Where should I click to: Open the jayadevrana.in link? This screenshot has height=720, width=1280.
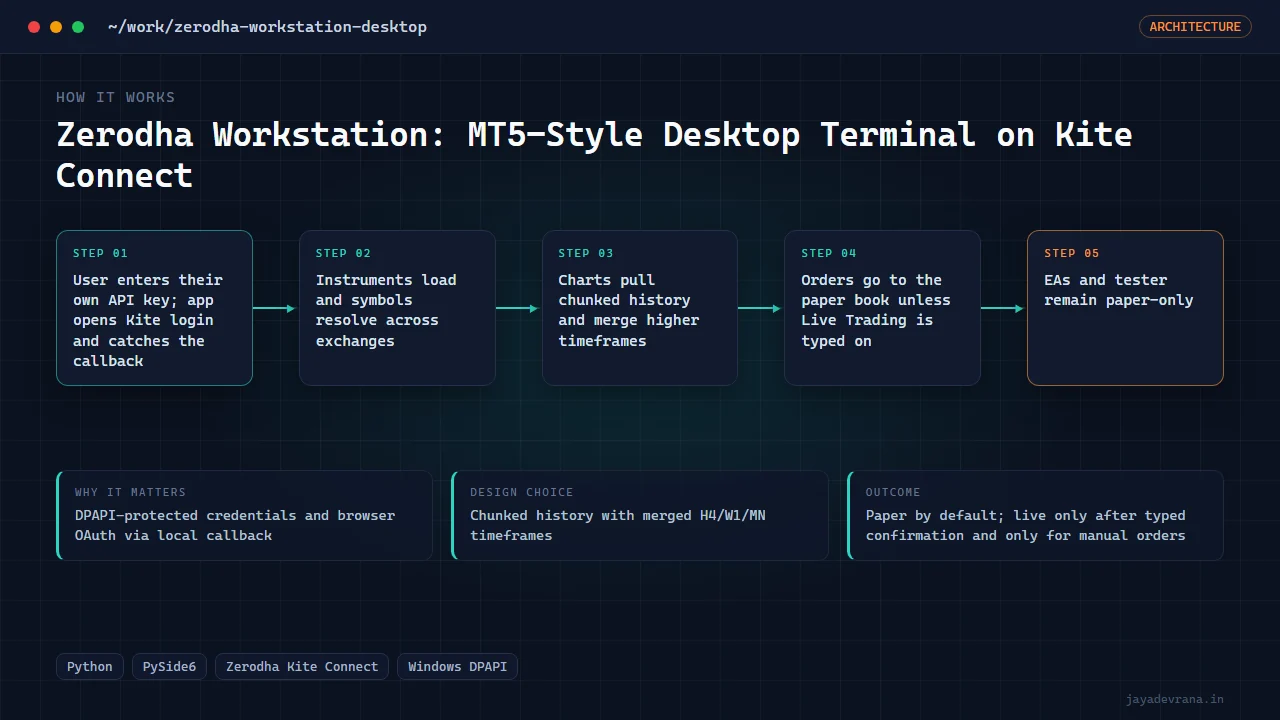[1174, 699]
